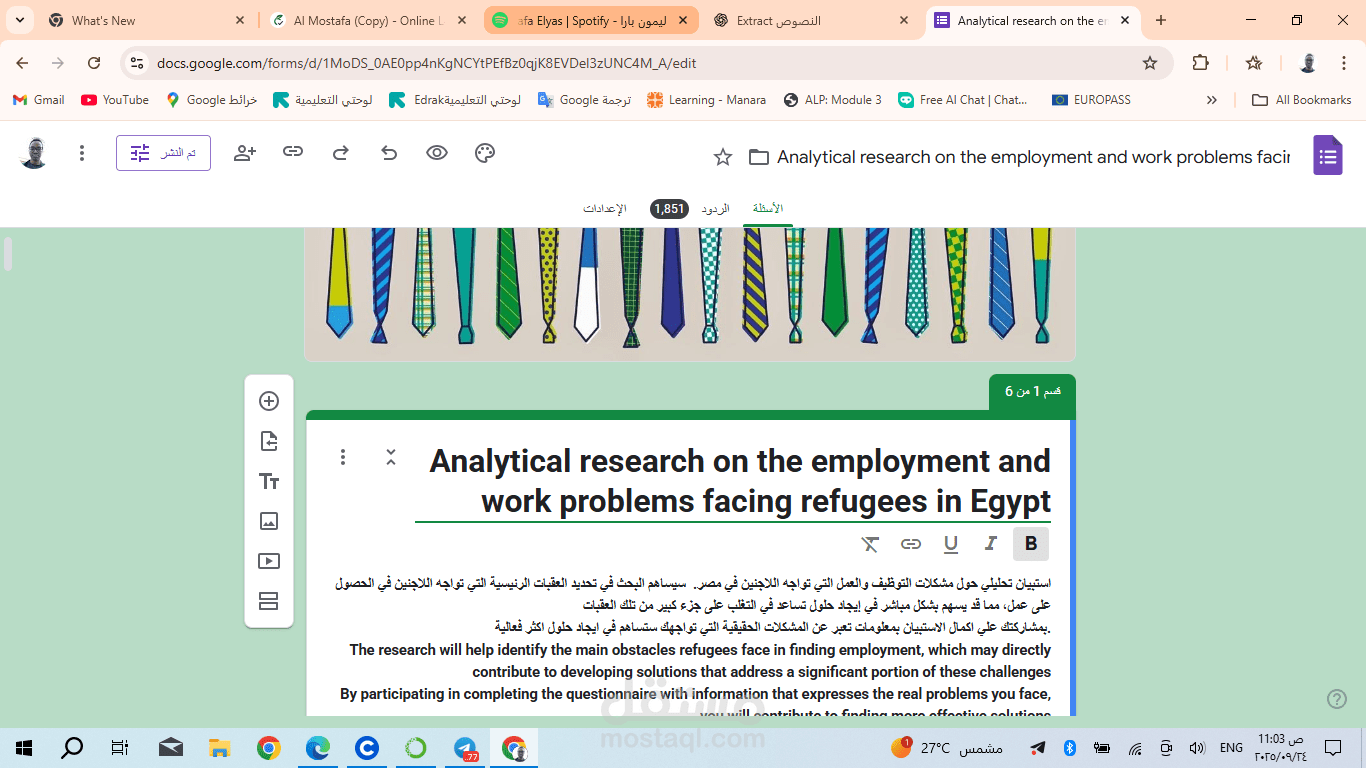1366x768 pixels.
Task: Insert an image from the side toolbar
Action: click(x=269, y=521)
